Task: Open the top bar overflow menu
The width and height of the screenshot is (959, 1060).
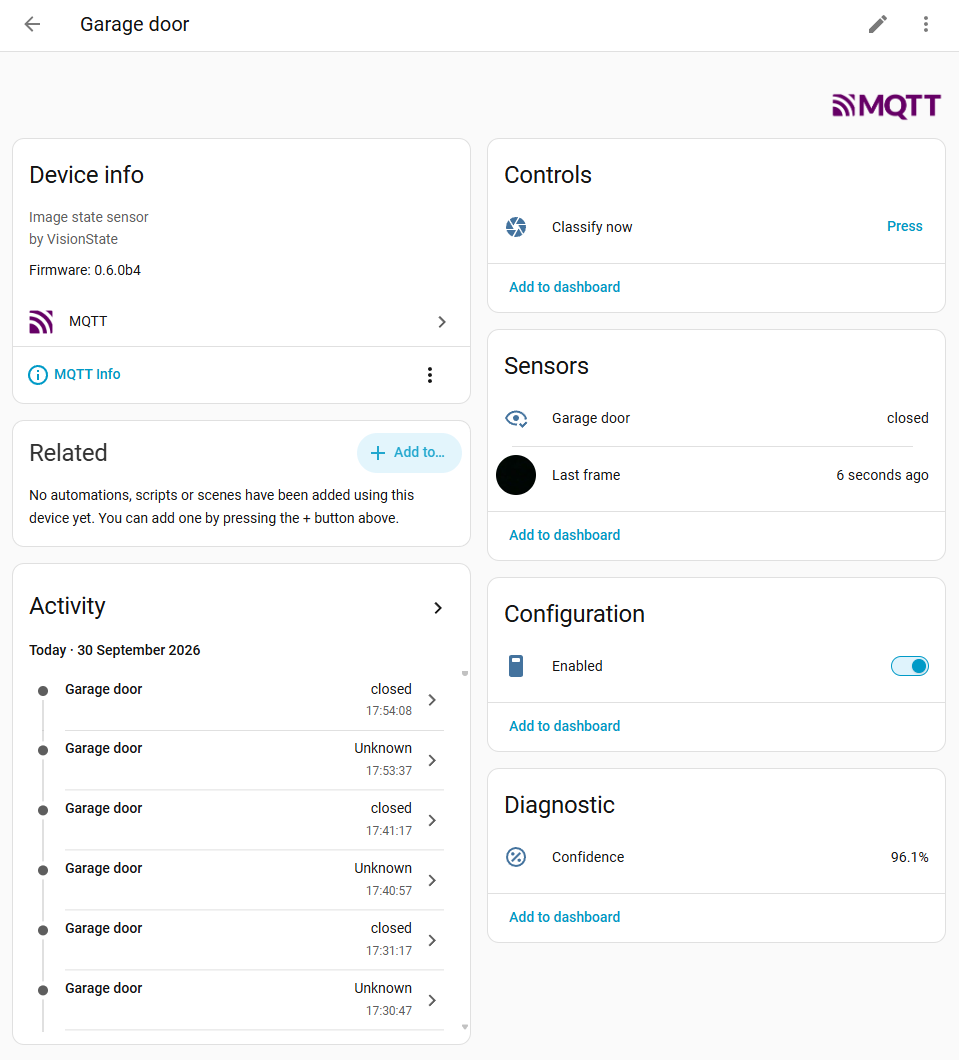Action: [925, 24]
